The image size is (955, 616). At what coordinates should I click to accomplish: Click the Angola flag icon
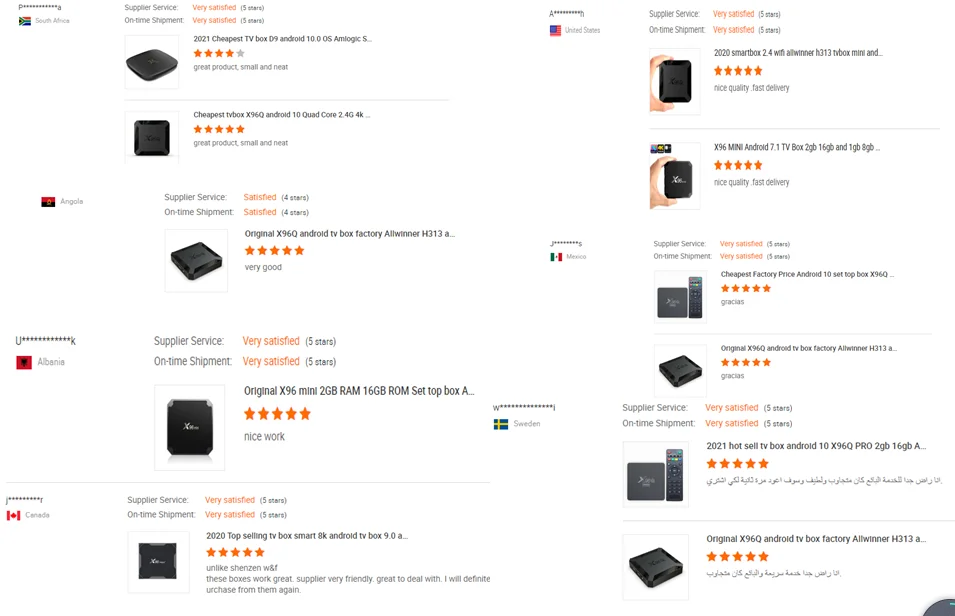click(48, 202)
